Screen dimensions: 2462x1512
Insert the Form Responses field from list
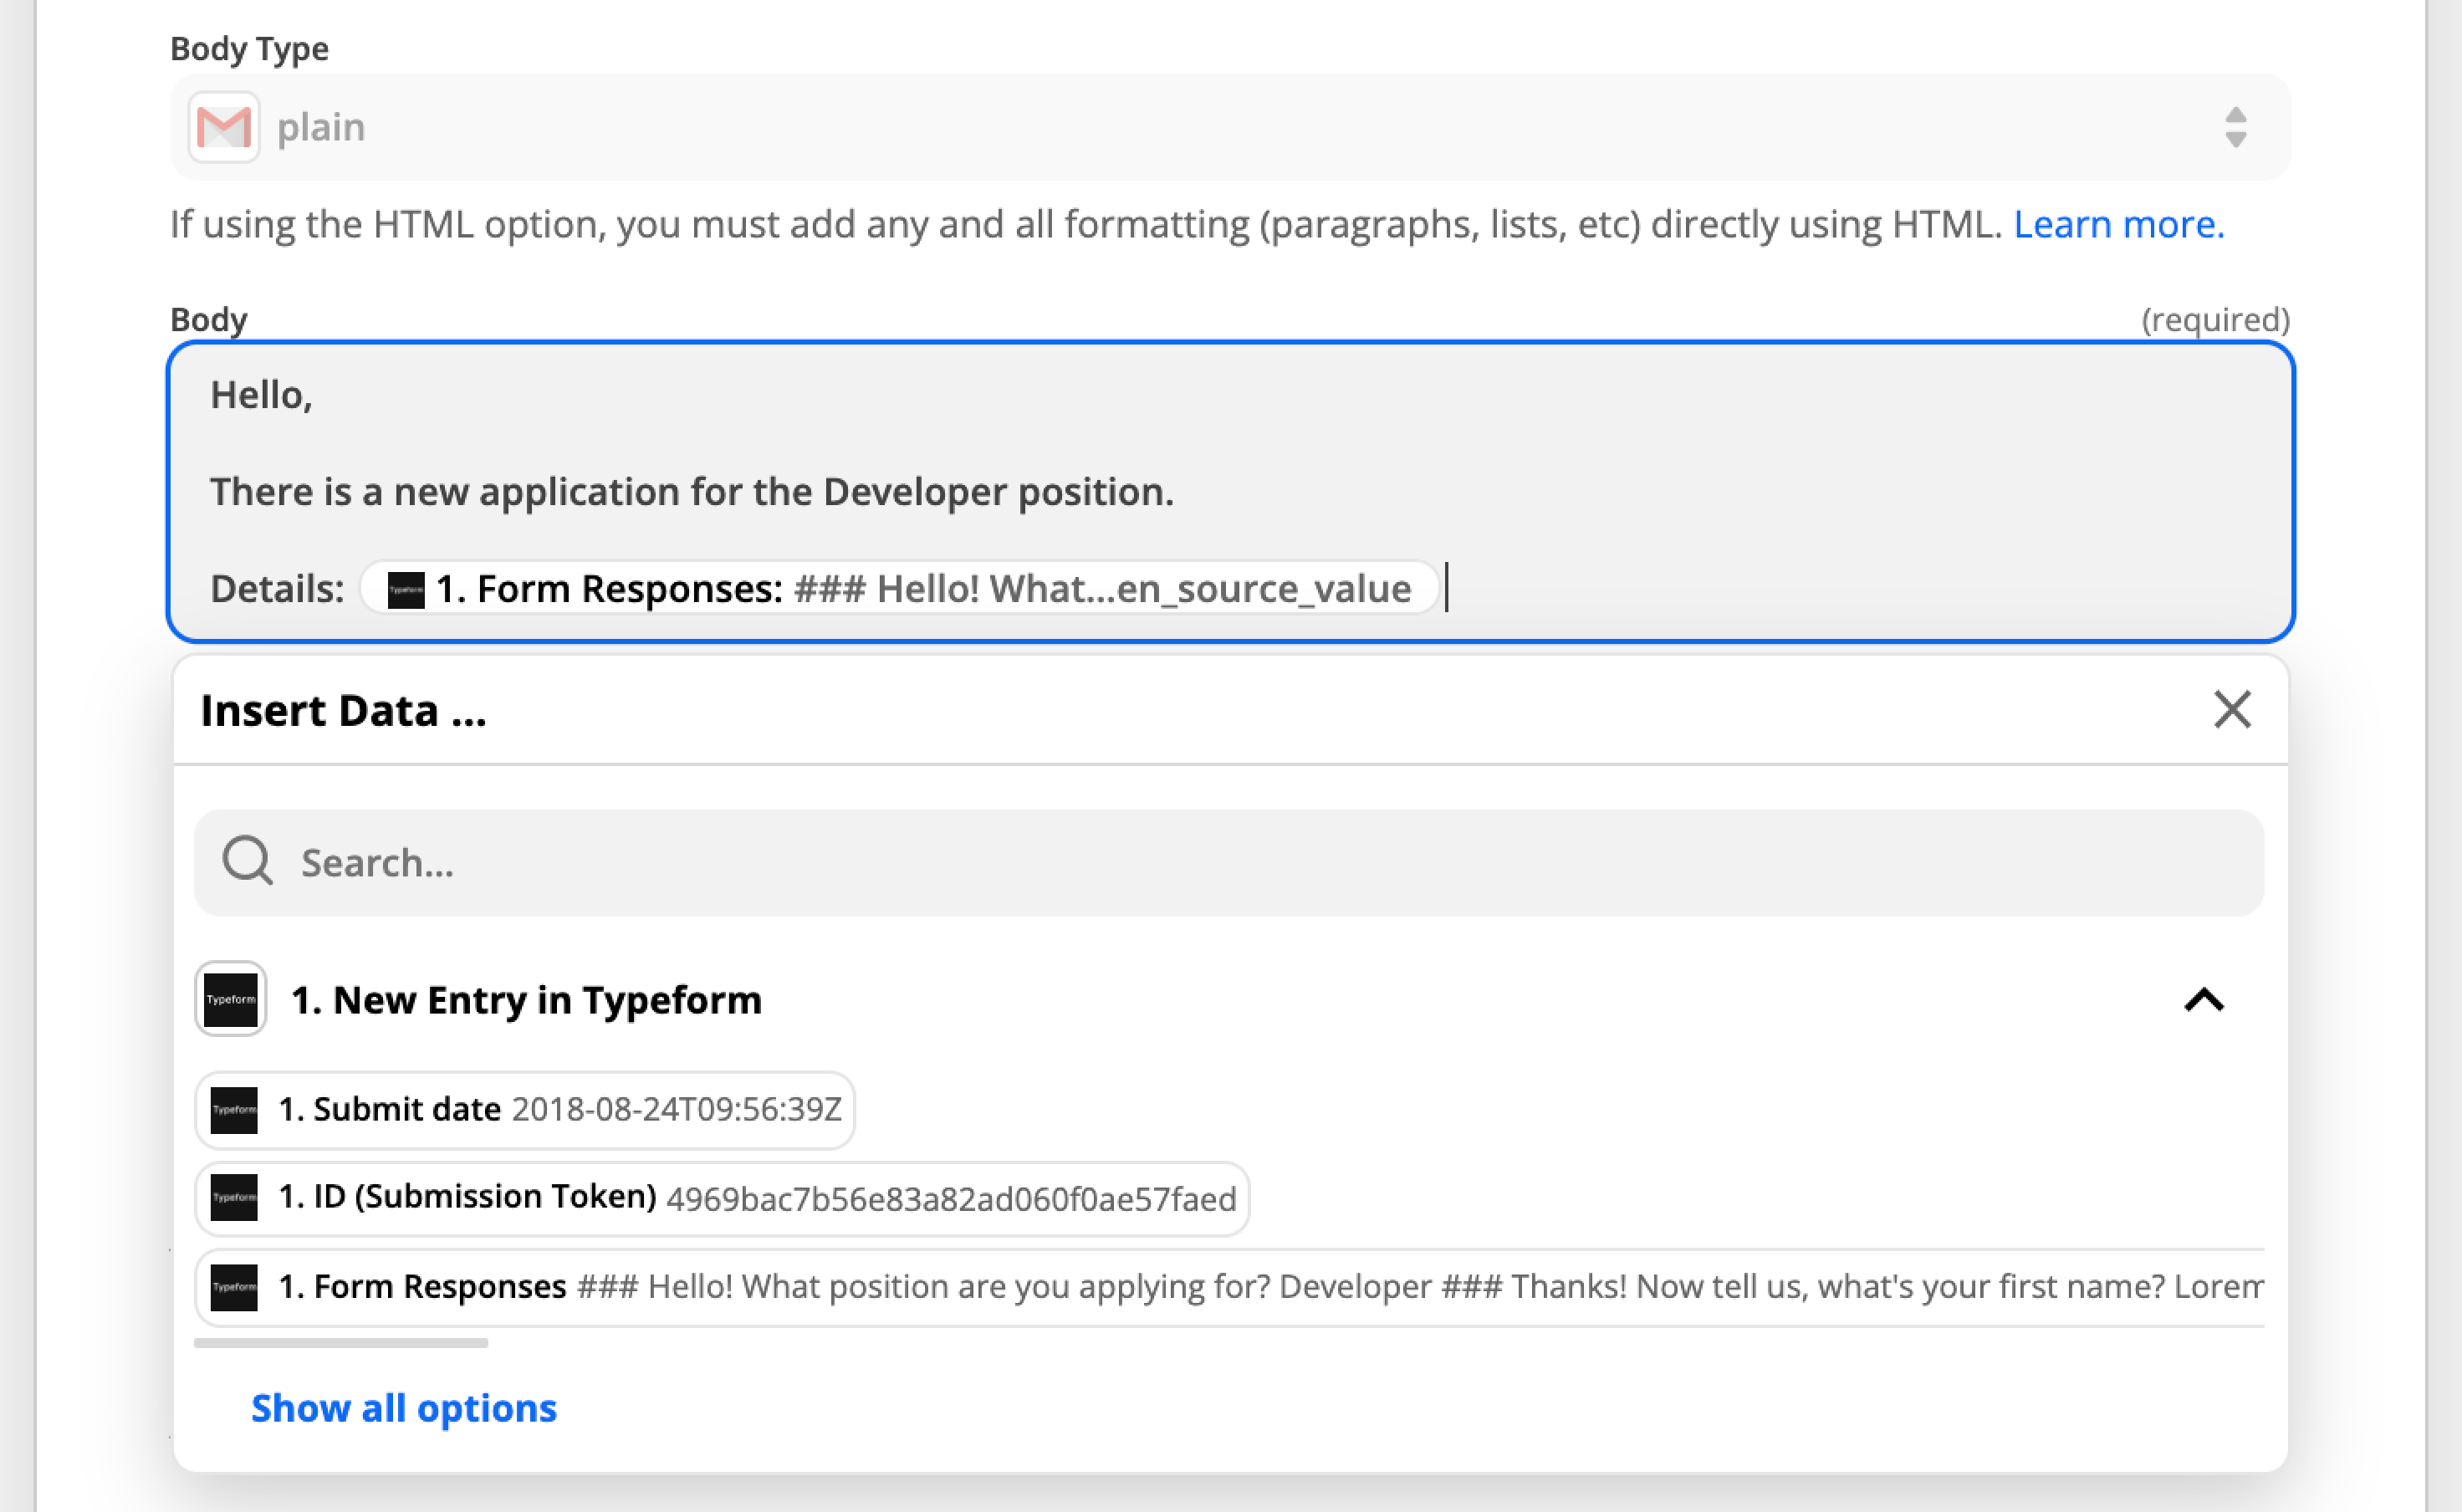[1230, 1287]
